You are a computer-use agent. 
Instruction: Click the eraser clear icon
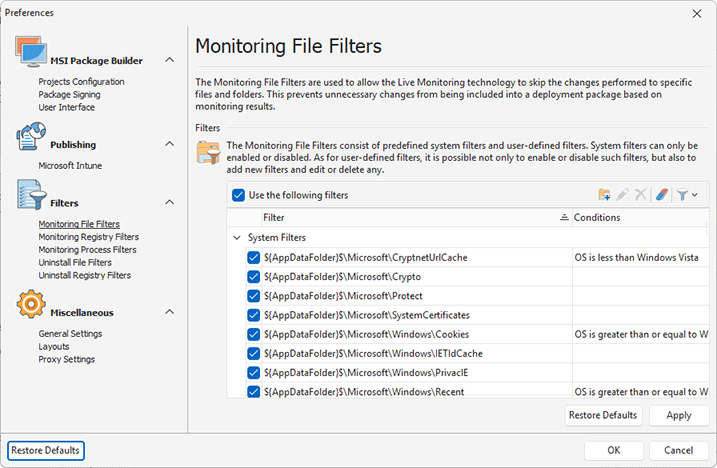click(x=661, y=195)
